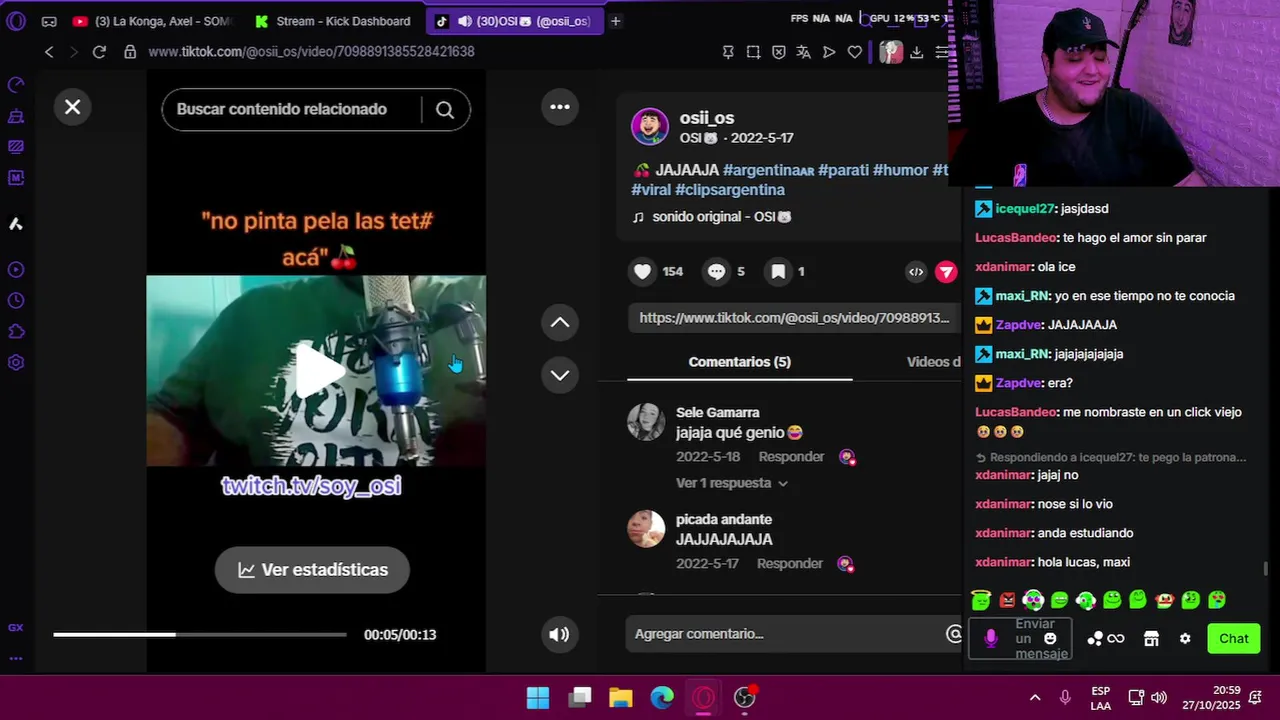Open ad blocker shield icon
The width and height of the screenshot is (1280, 720).
tap(779, 52)
